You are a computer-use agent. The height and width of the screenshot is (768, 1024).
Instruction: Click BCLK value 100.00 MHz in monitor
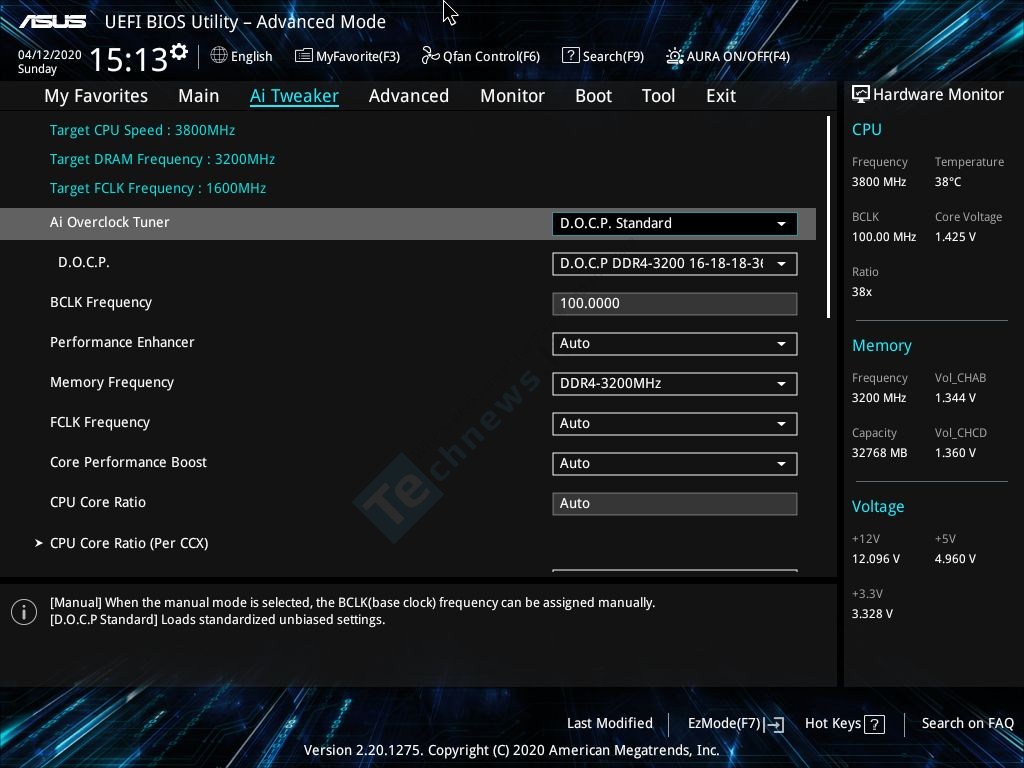[x=884, y=237]
